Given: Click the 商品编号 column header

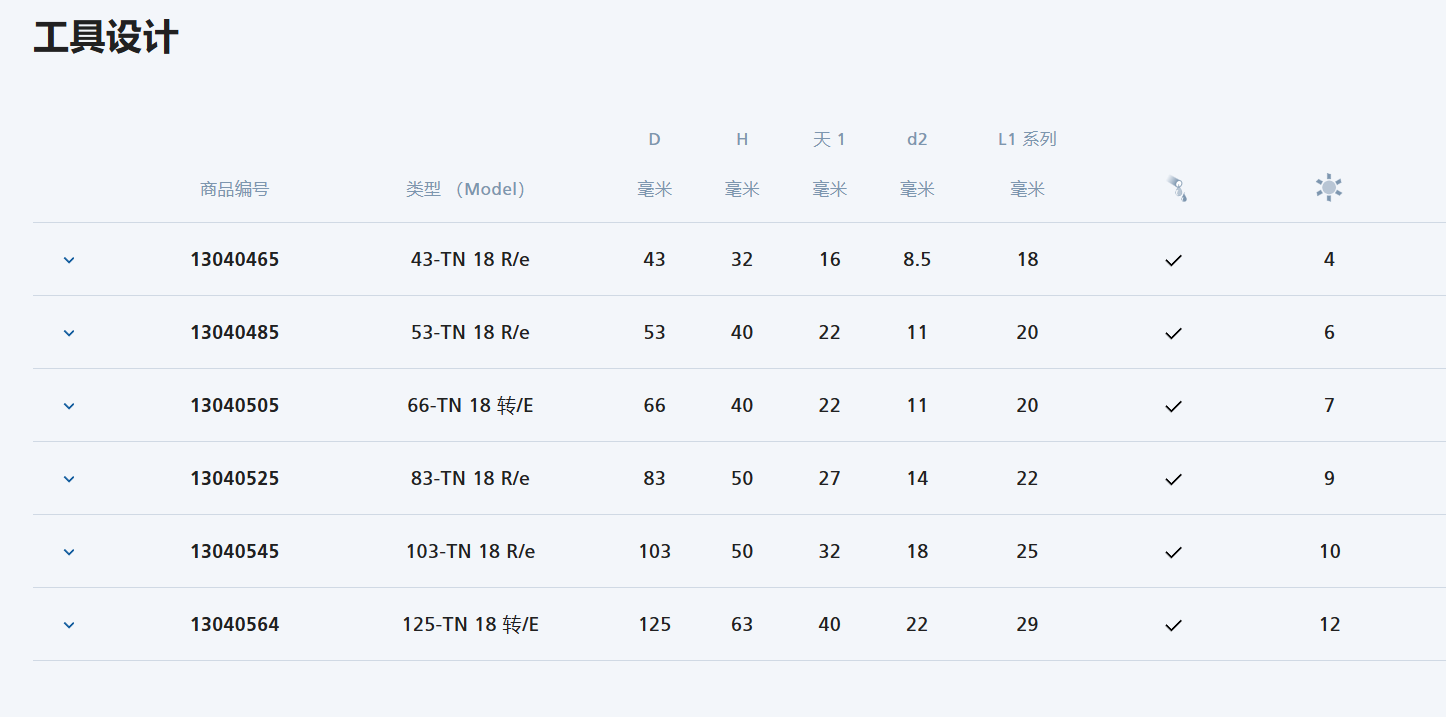Looking at the screenshot, I should (x=234, y=189).
